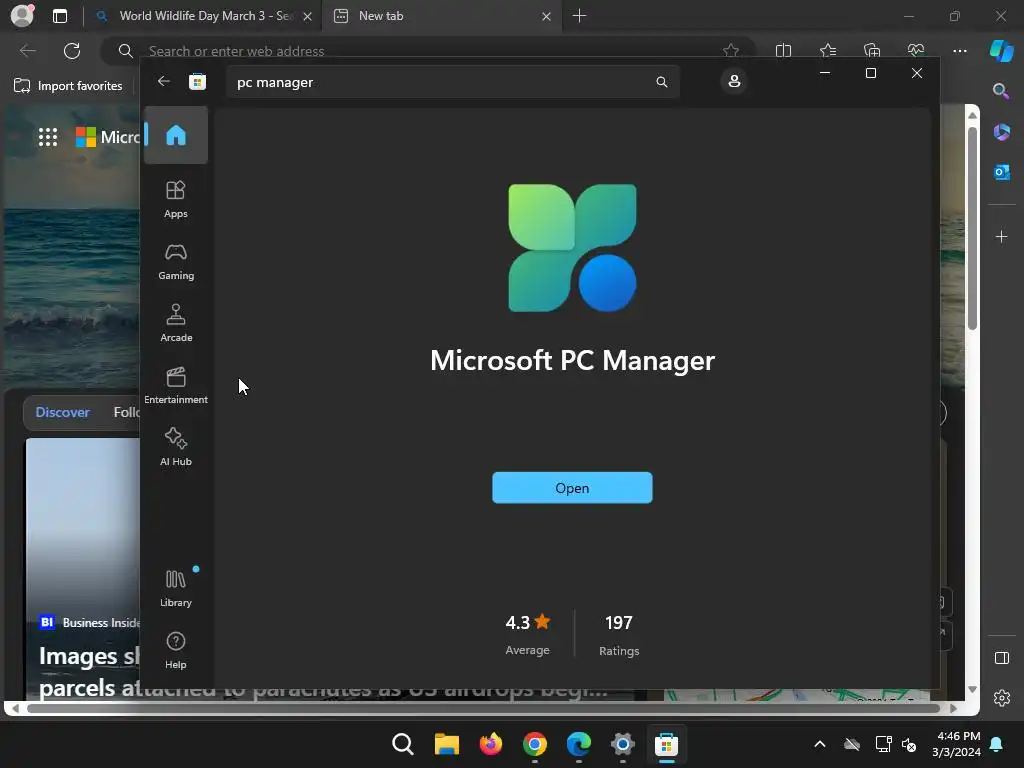Viewport: 1024px width, 768px height.
Task: Open the notifications bell in tray
Action: [997, 744]
